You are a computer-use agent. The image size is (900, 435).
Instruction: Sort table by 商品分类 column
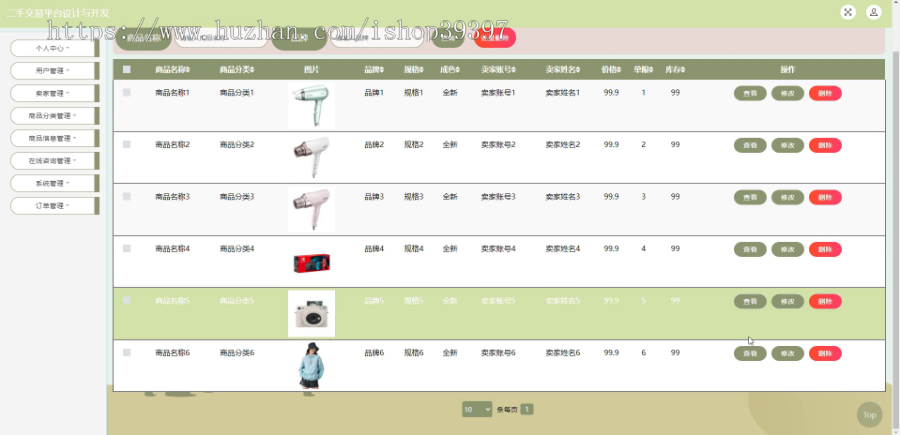click(236, 69)
